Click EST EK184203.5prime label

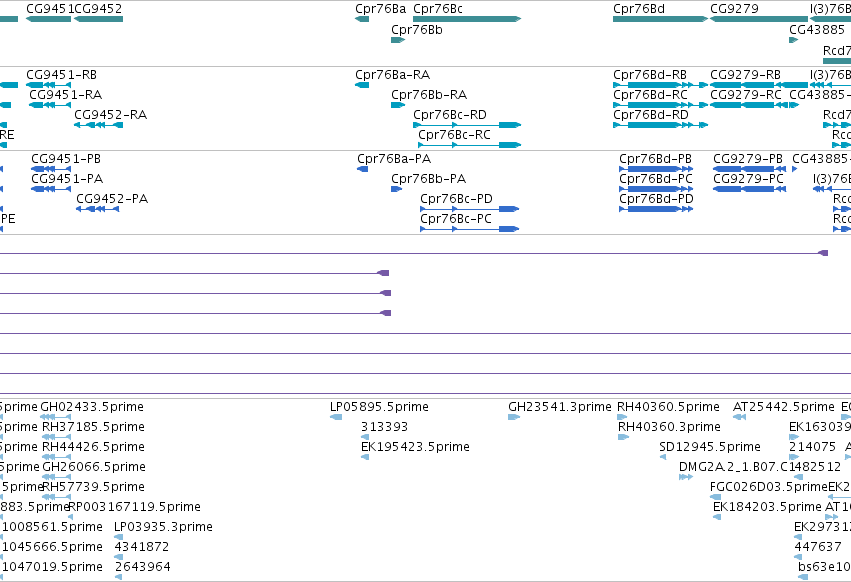767,507
